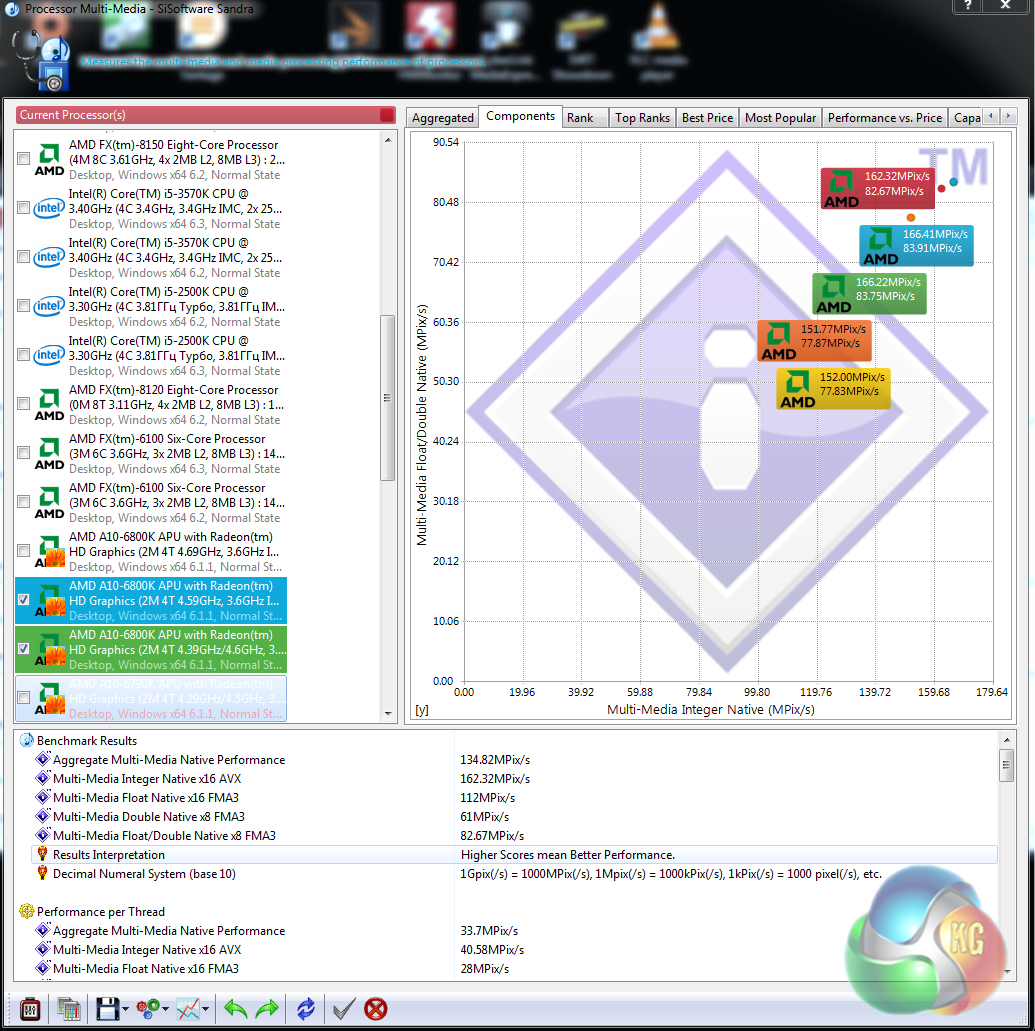This screenshot has height=1031, width=1035.
Task: Open the module options toolbar icon
Action: 30,1009
